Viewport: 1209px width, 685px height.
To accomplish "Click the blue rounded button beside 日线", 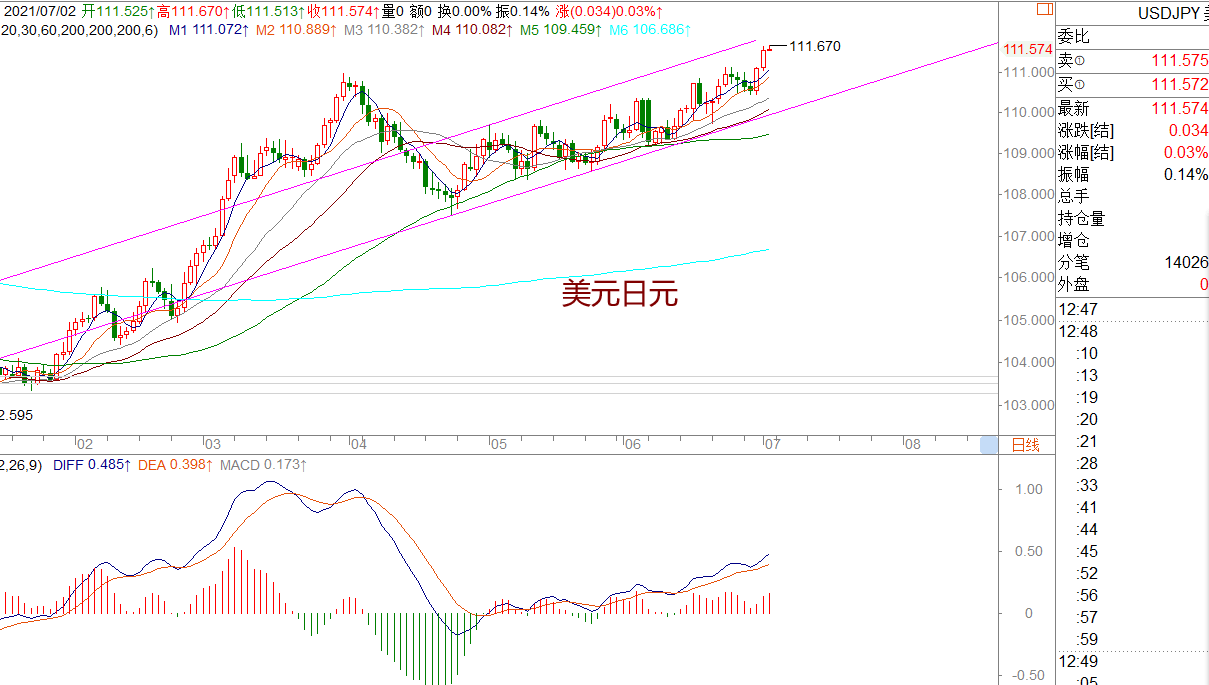I will pyautogui.click(x=989, y=446).
